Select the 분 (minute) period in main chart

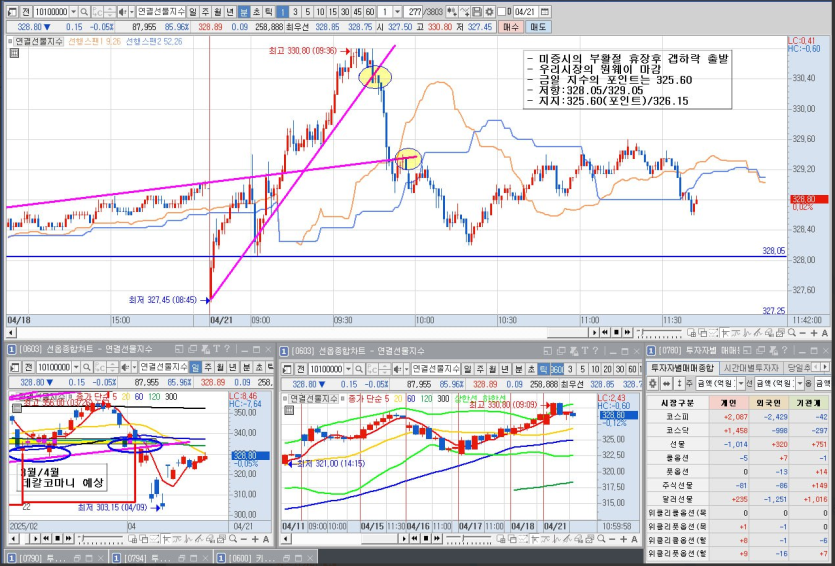pyautogui.click(x=244, y=12)
